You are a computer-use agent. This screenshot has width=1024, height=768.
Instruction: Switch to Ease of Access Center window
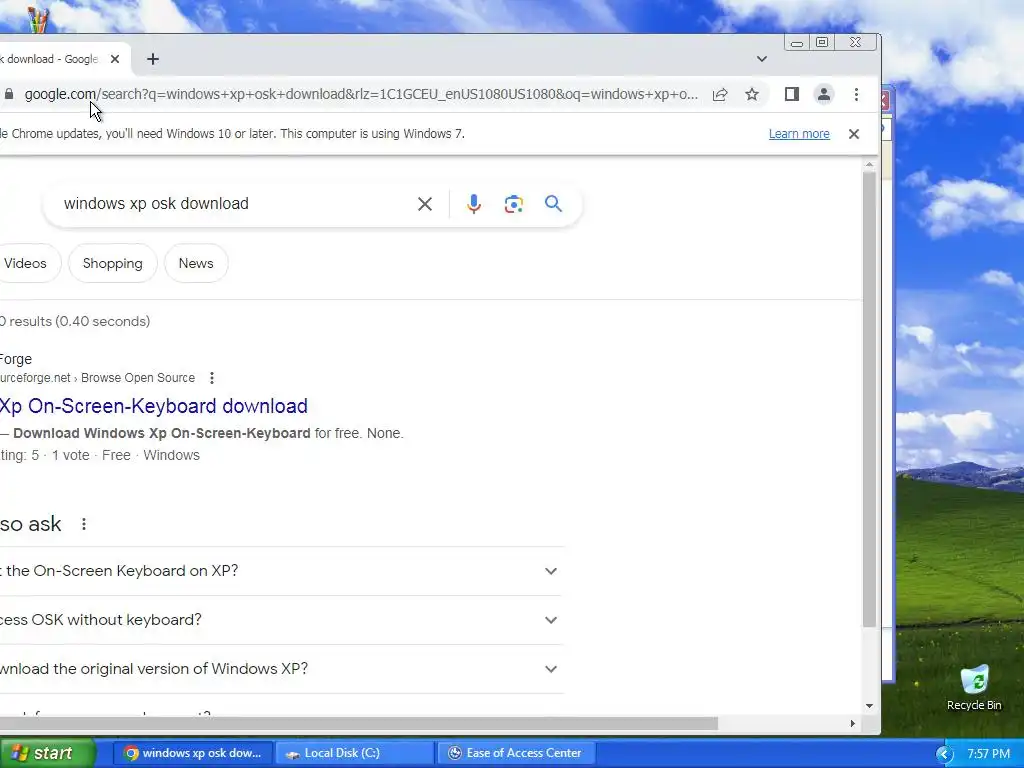tap(516, 753)
